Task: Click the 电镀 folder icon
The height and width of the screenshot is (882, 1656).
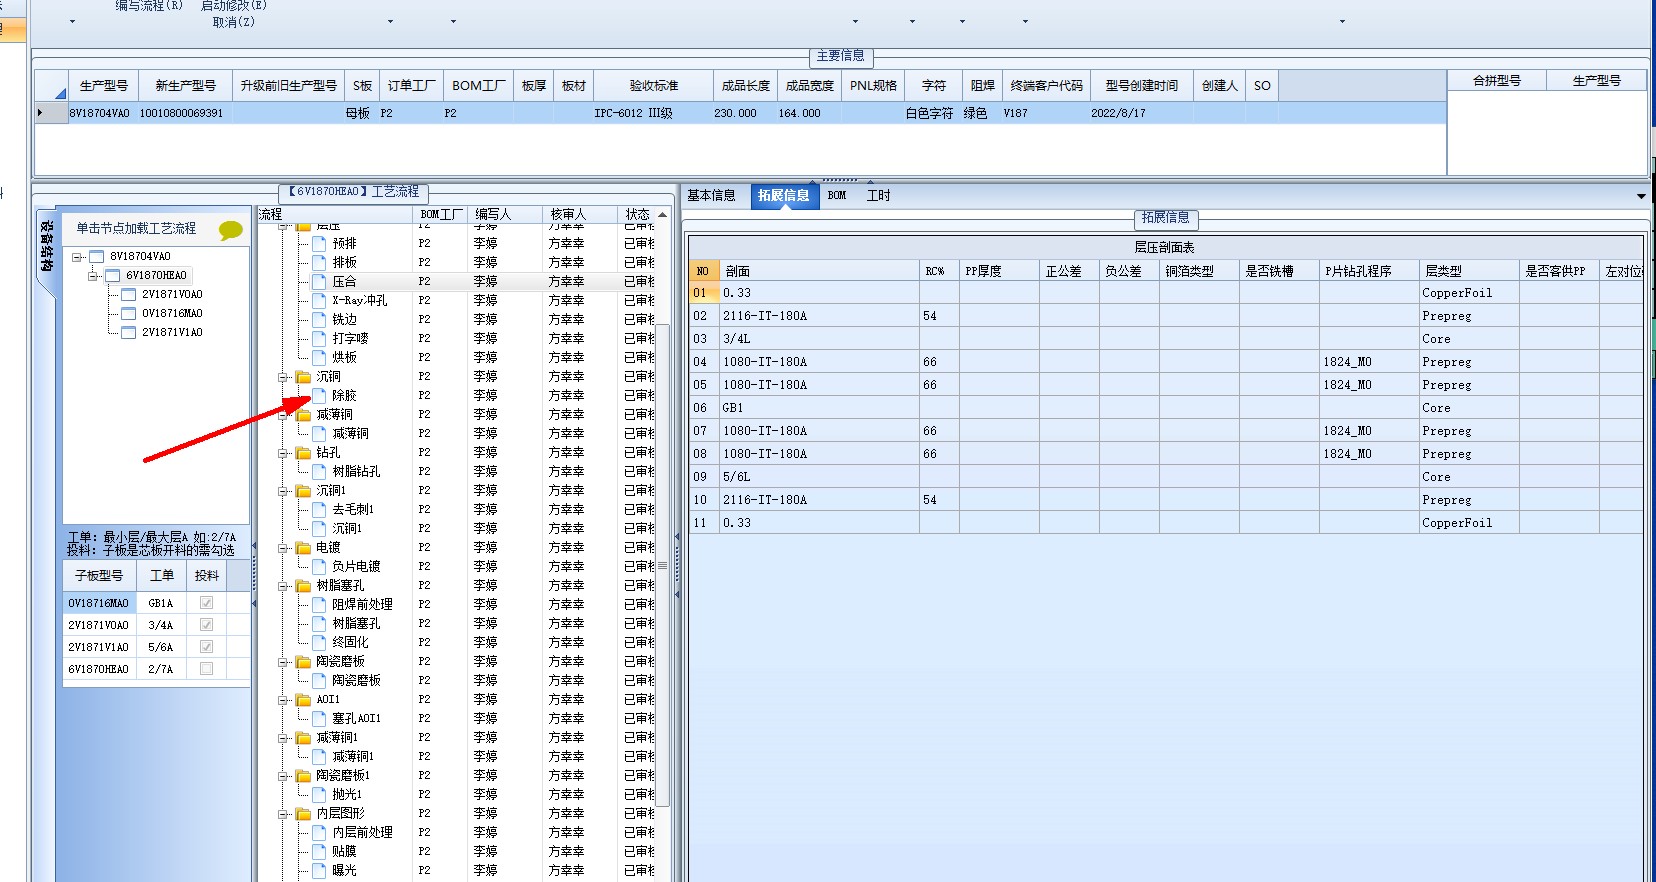Action: pos(303,548)
